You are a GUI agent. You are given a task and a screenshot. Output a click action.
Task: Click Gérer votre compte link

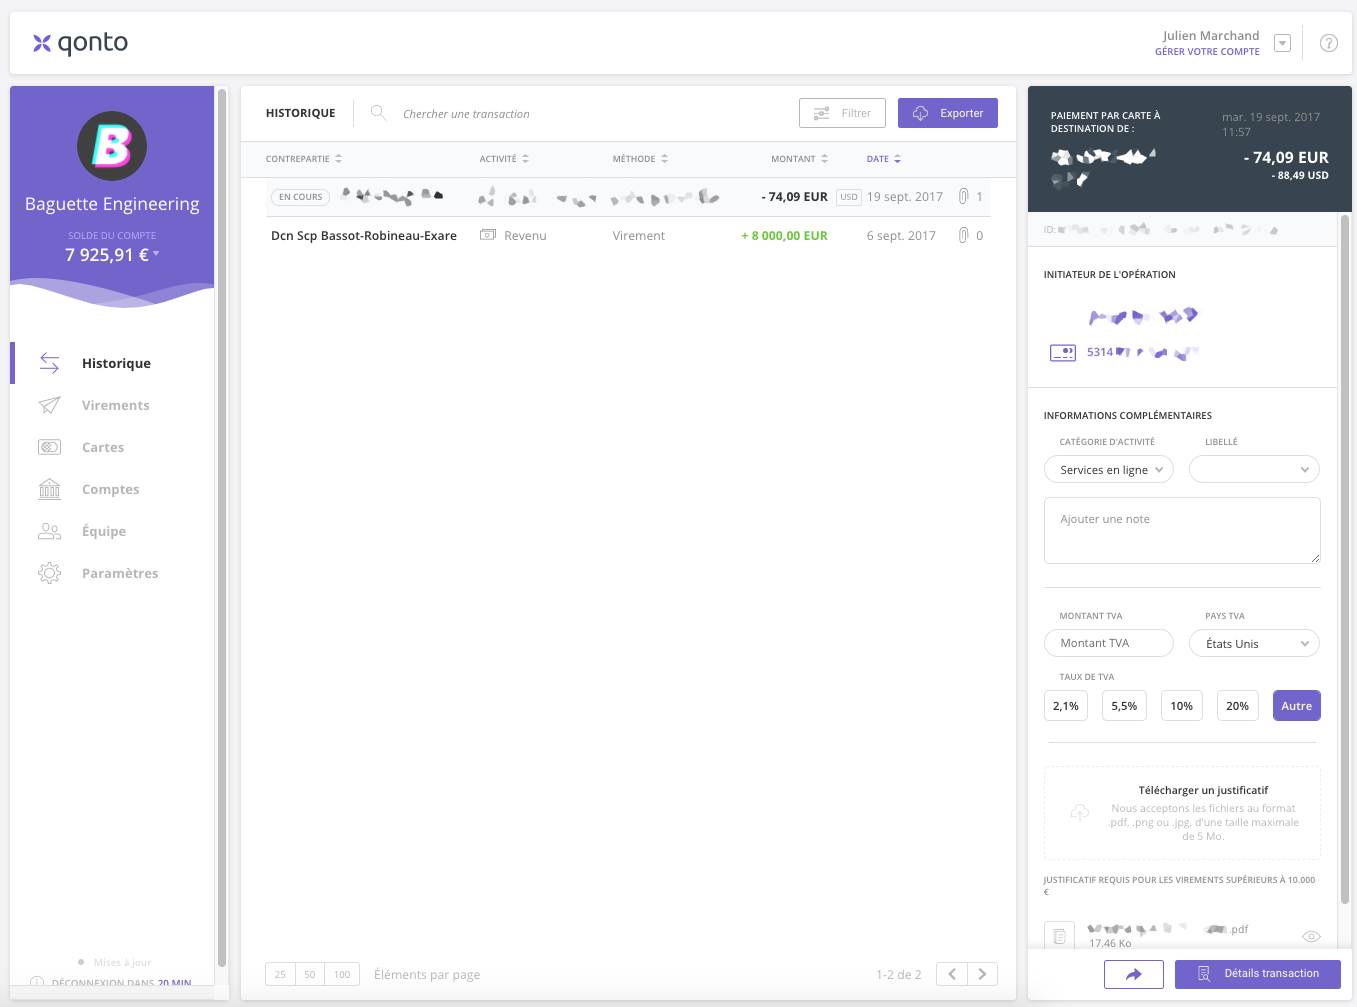tap(1207, 52)
